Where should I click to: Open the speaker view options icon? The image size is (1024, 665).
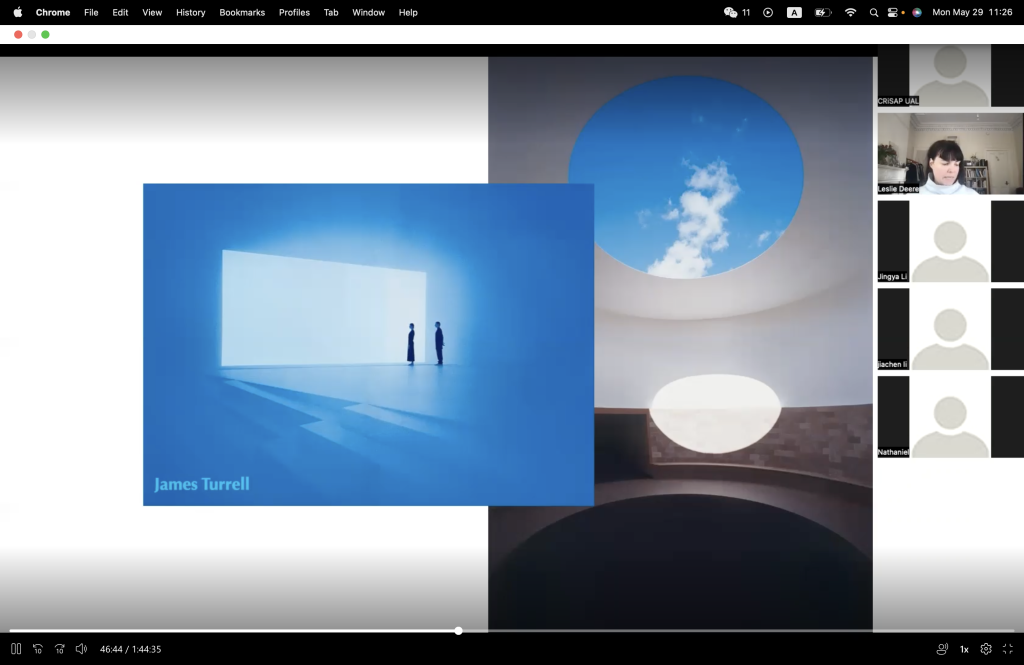point(942,649)
